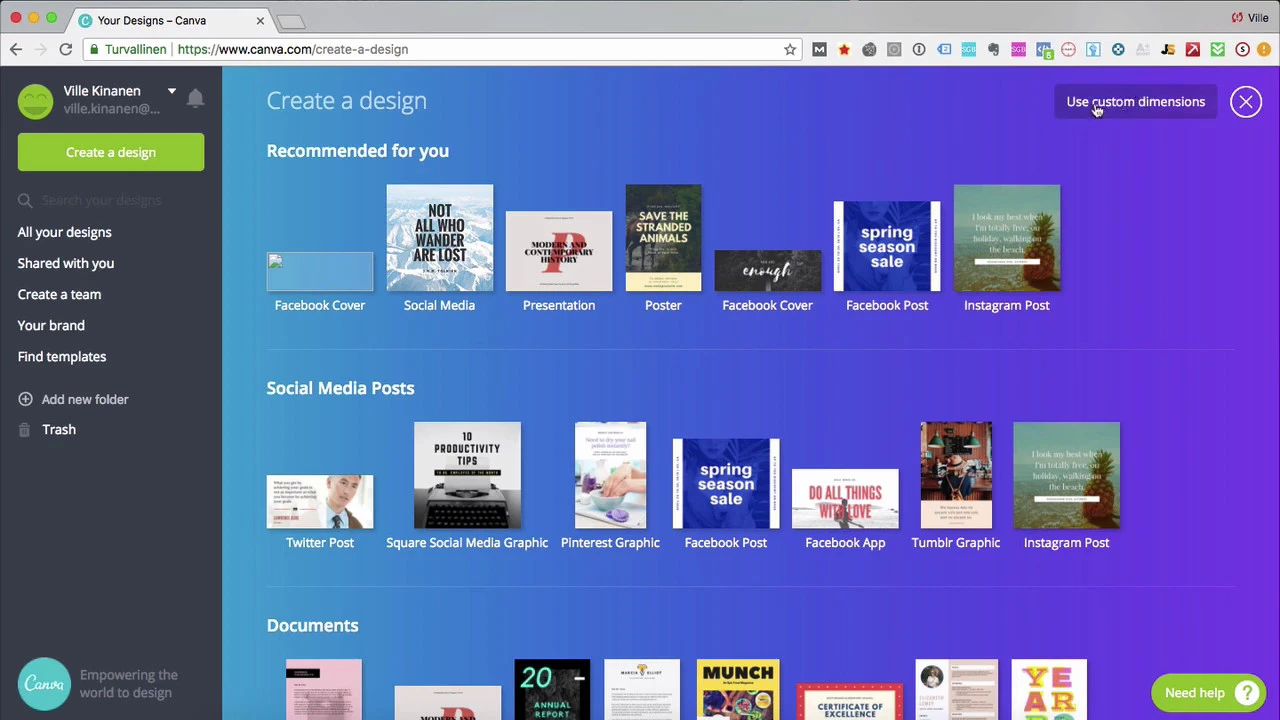Open a new browser tab
The height and width of the screenshot is (720, 1280).
(x=290, y=21)
